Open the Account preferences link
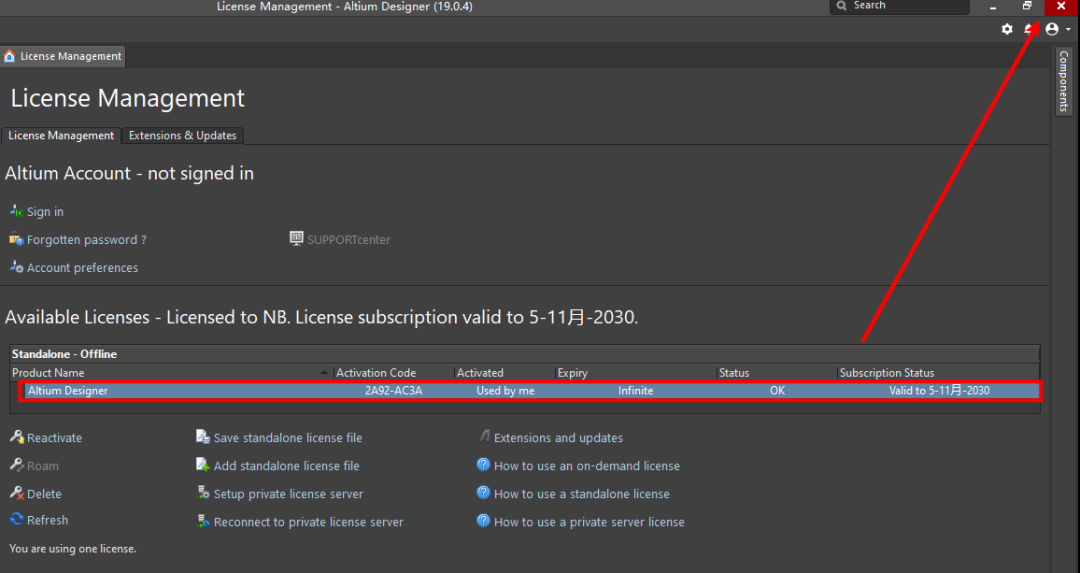This screenshot has width=1080, height=573. tap(83, 268)
